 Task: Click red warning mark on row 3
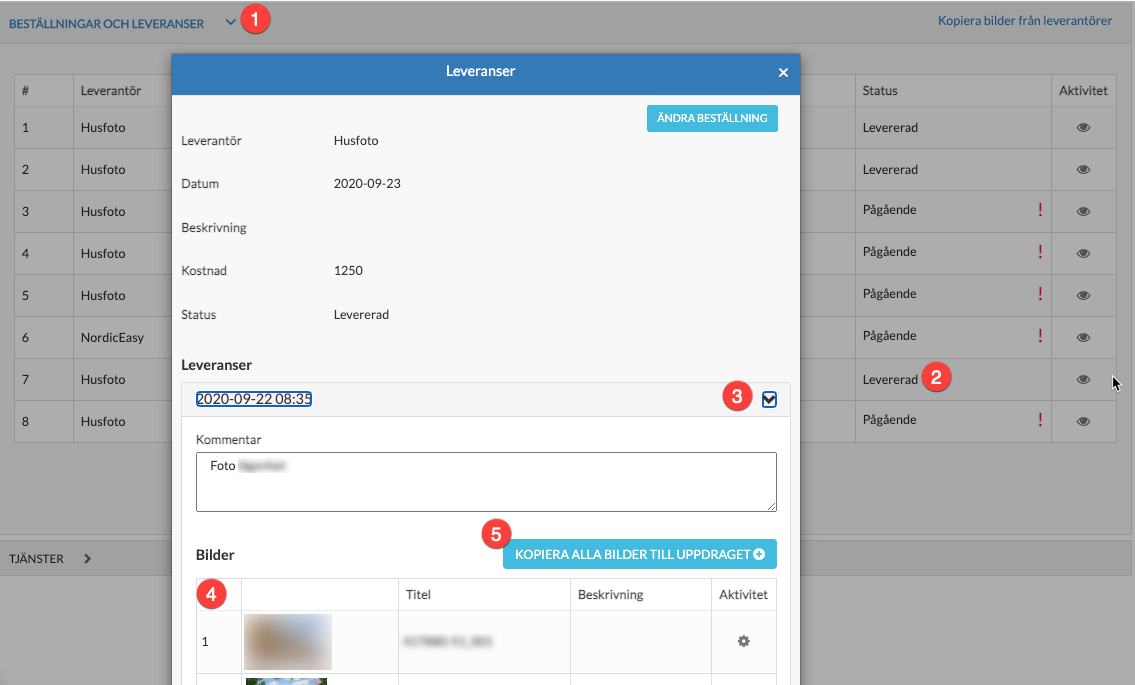pos(1040,210)
